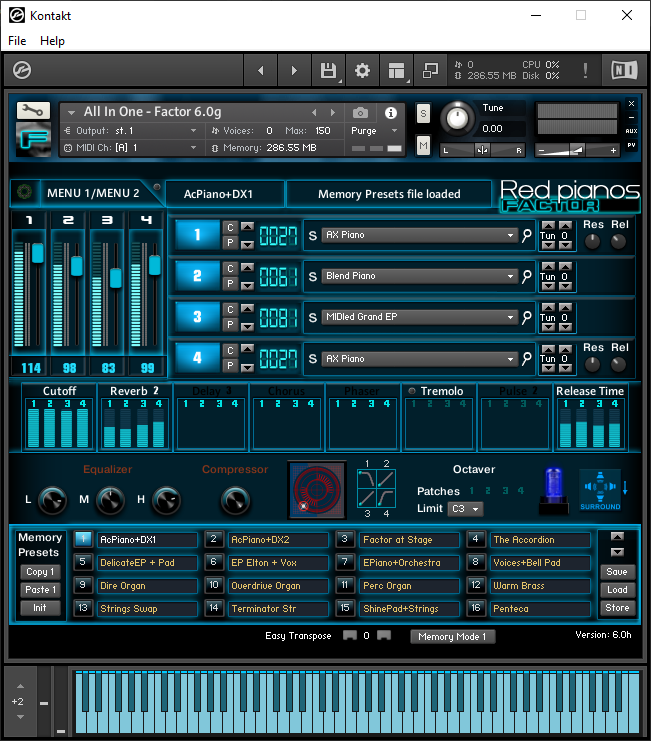Click the layer 3 volume fader at 83
The height and width of the screenshot is (741, 651).
tap(116, 278)
